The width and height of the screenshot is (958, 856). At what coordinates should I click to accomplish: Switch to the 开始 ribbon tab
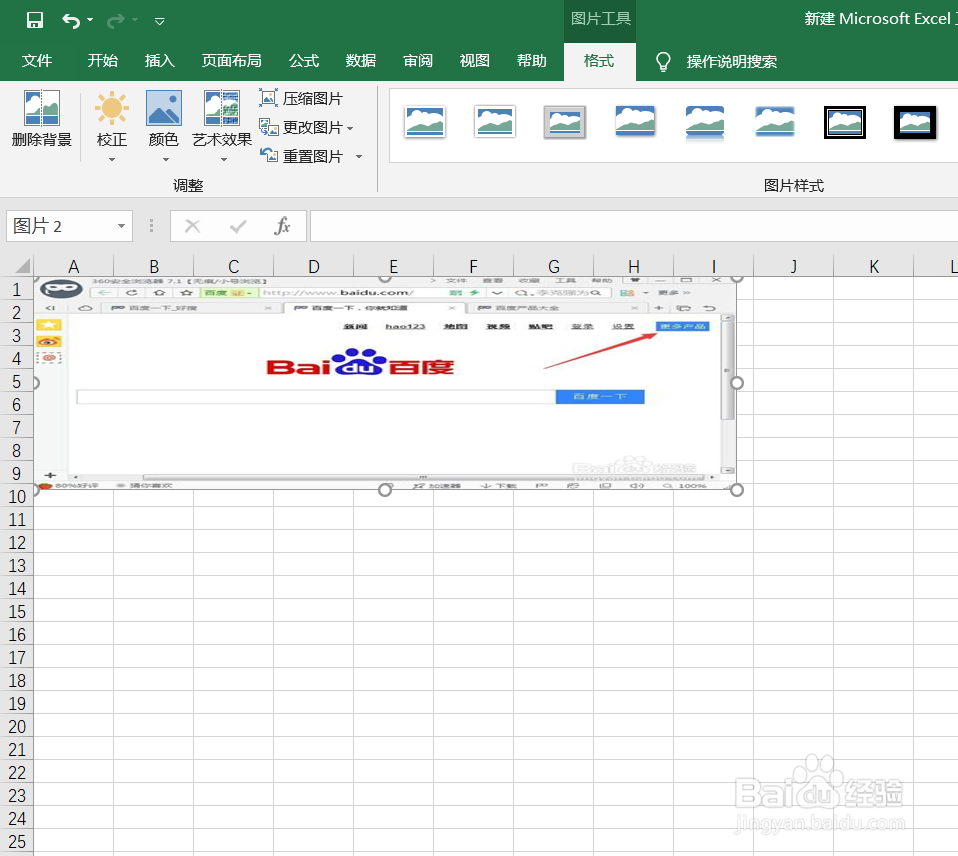pos(103,60)
